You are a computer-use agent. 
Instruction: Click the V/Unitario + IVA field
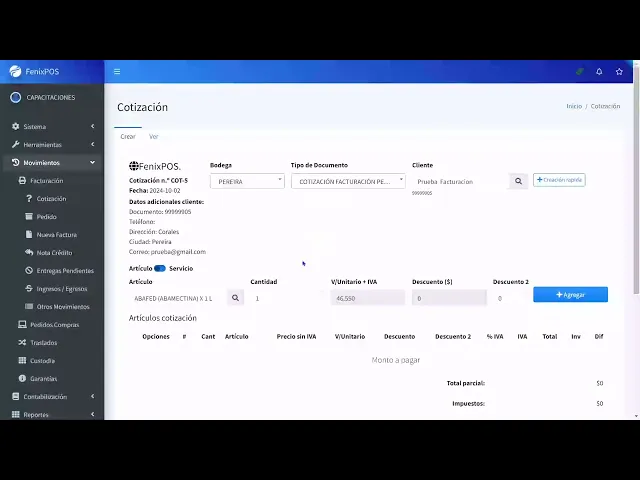point(368,298)
